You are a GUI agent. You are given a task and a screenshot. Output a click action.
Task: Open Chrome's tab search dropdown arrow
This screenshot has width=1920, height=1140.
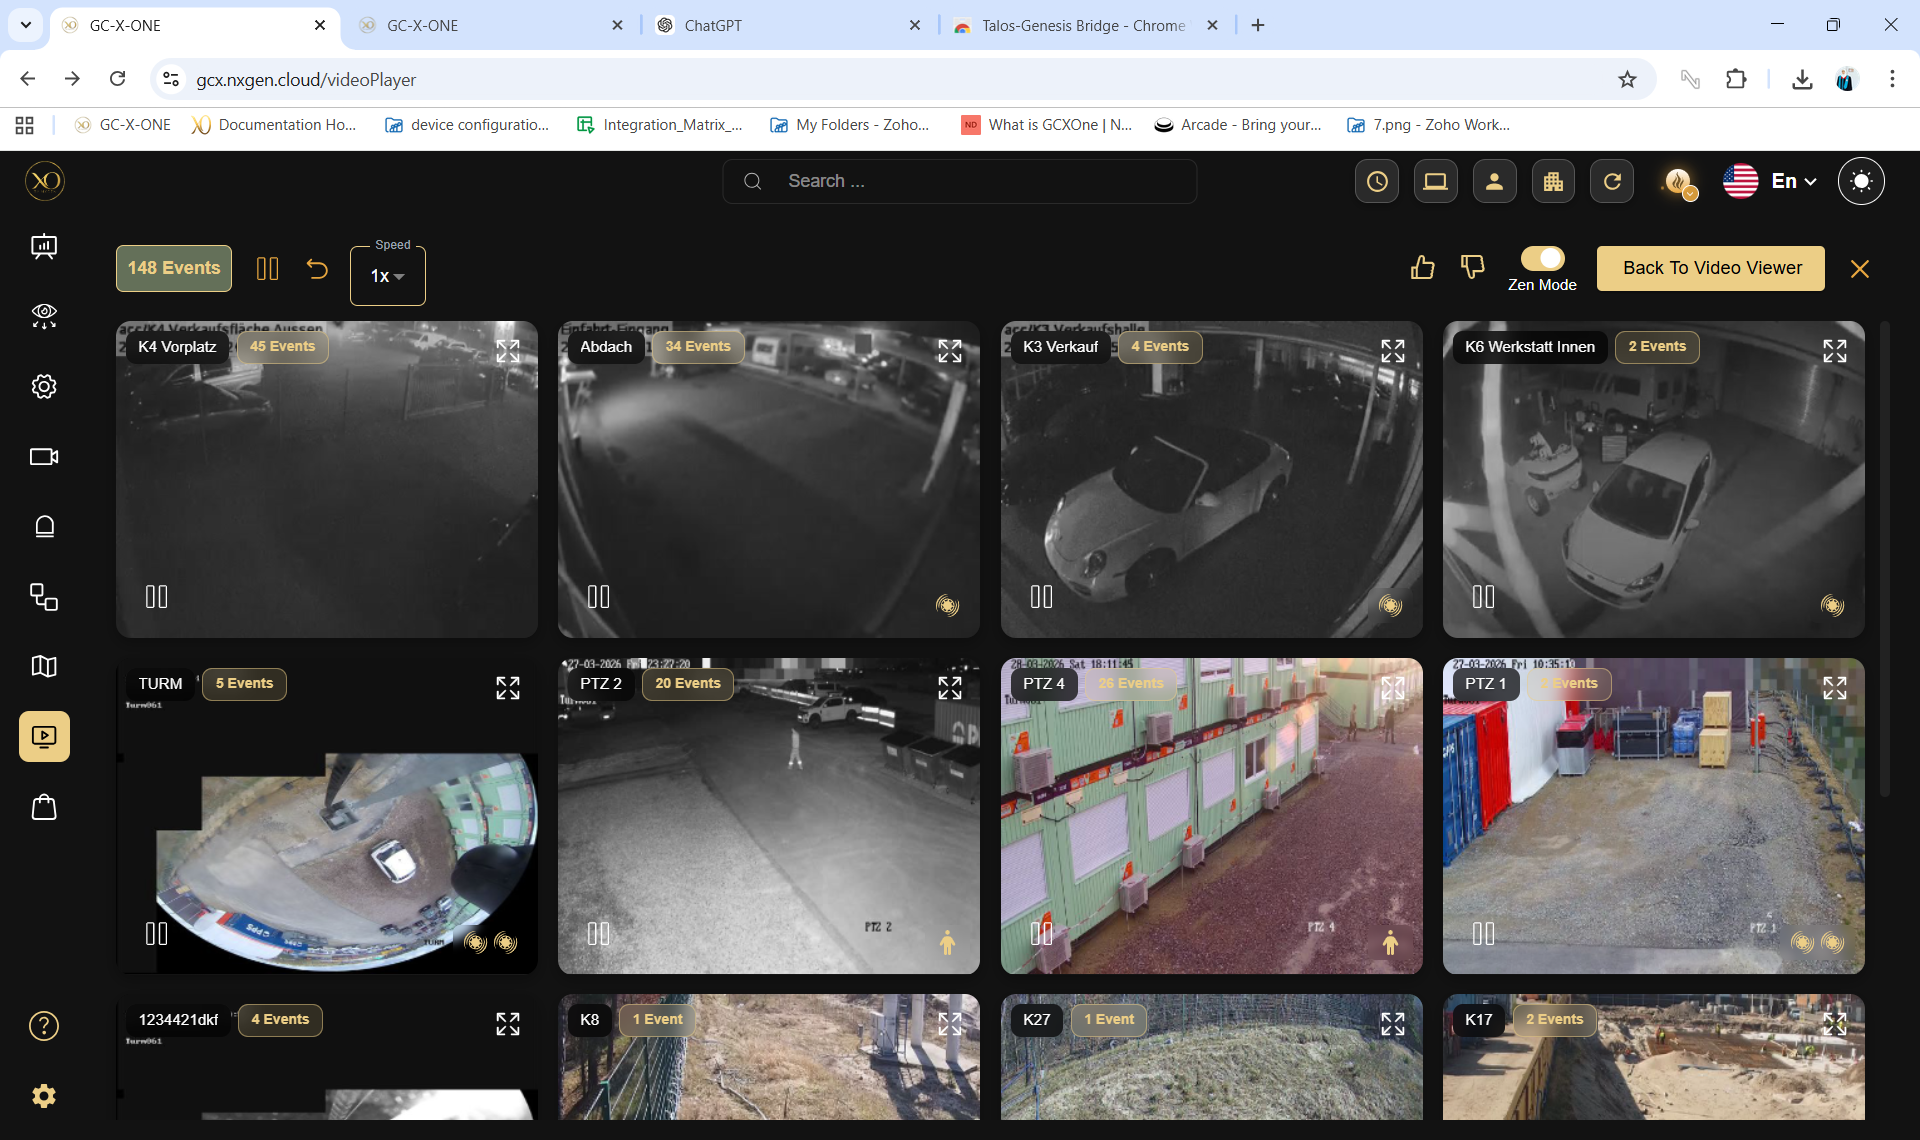pos(25,25)
